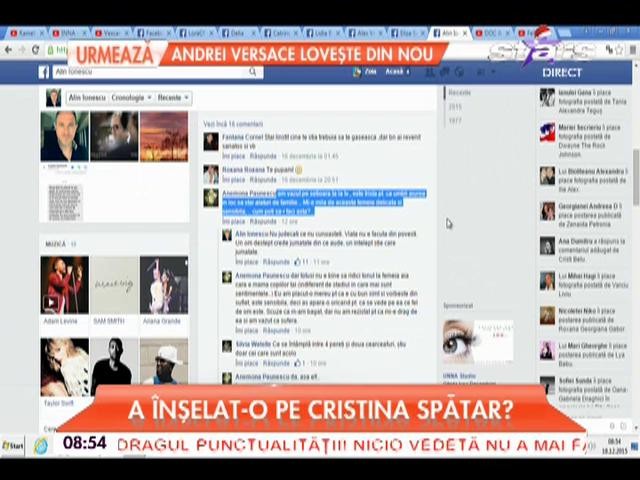Image resolution: width=640 pixels, height=480 pixels.
Task: Reload the page with the refresh icon
Action: (x=36, y=50)
